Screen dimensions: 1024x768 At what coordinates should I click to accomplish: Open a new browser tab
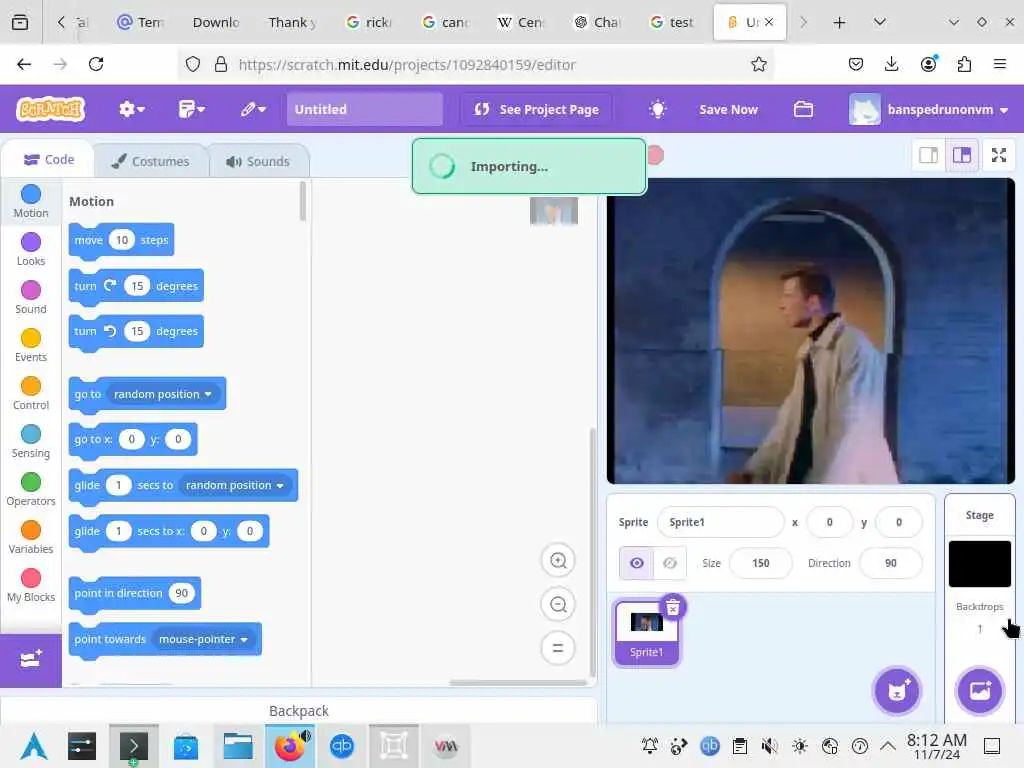click(839, 23)
